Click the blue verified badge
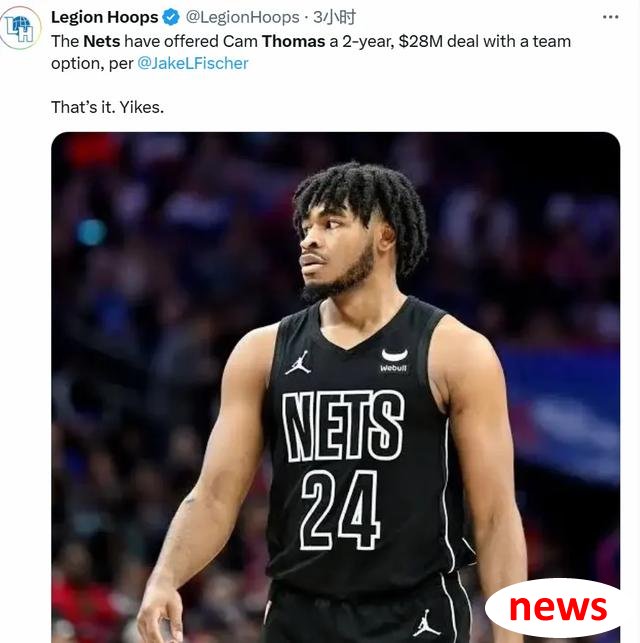Viewport: 640px width, 643px height. click(171, 17)
